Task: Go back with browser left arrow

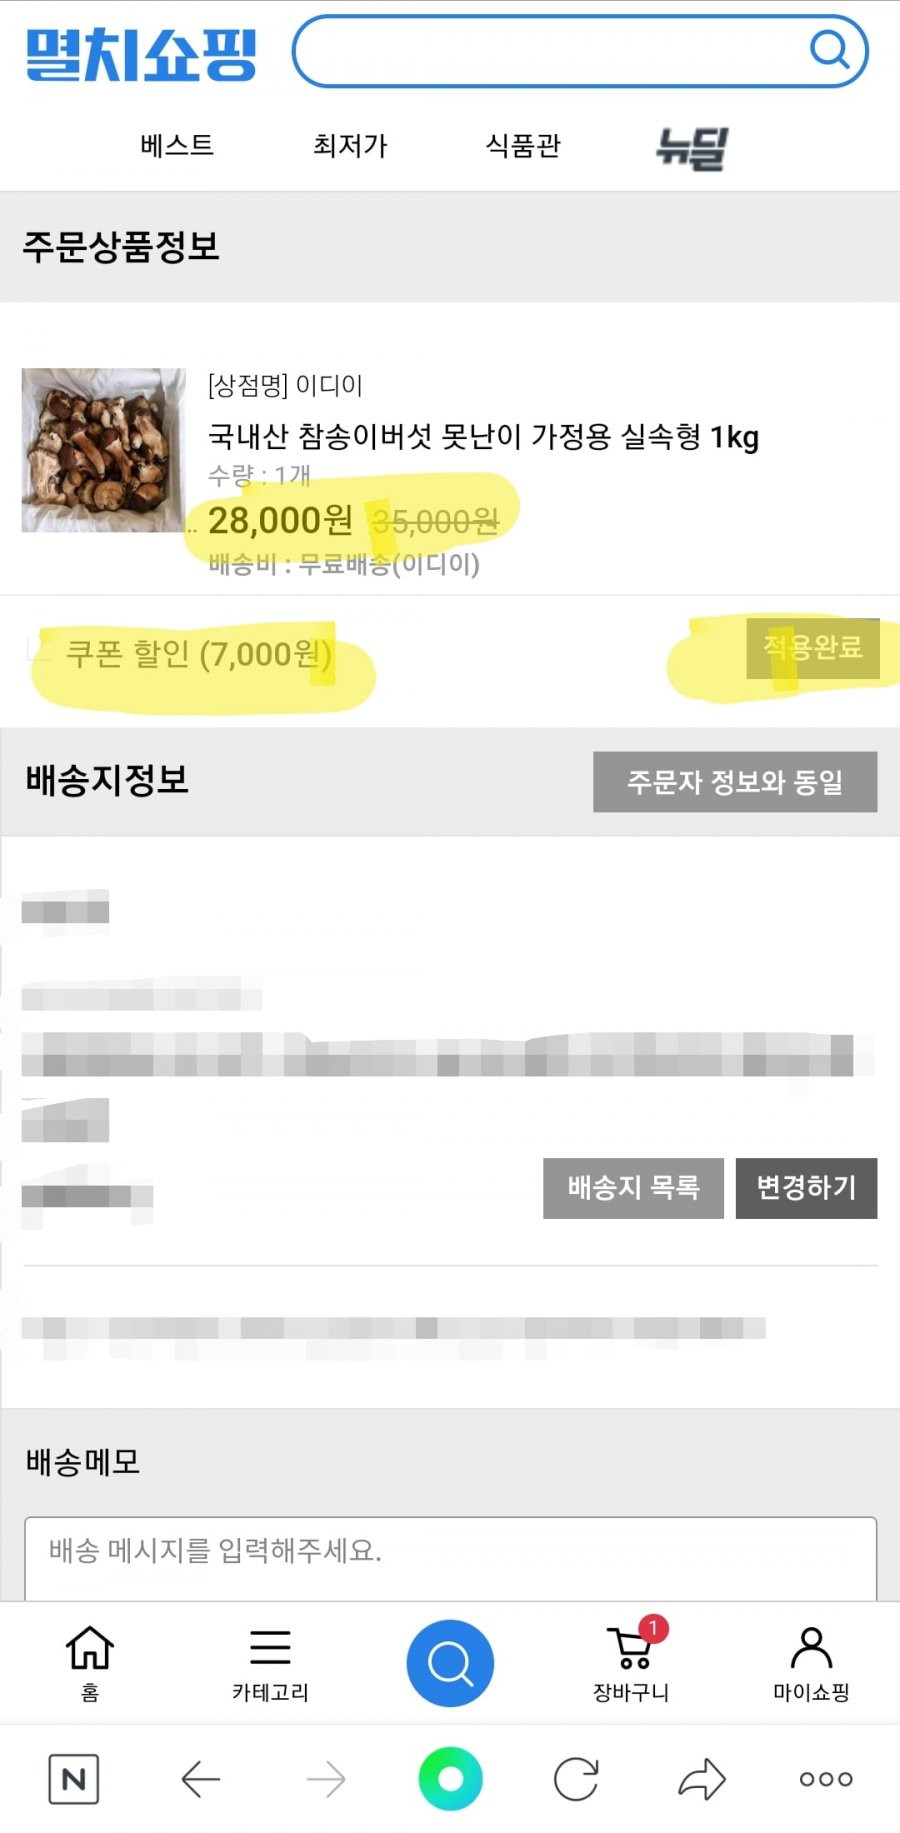Action: tap(200, 1779)
